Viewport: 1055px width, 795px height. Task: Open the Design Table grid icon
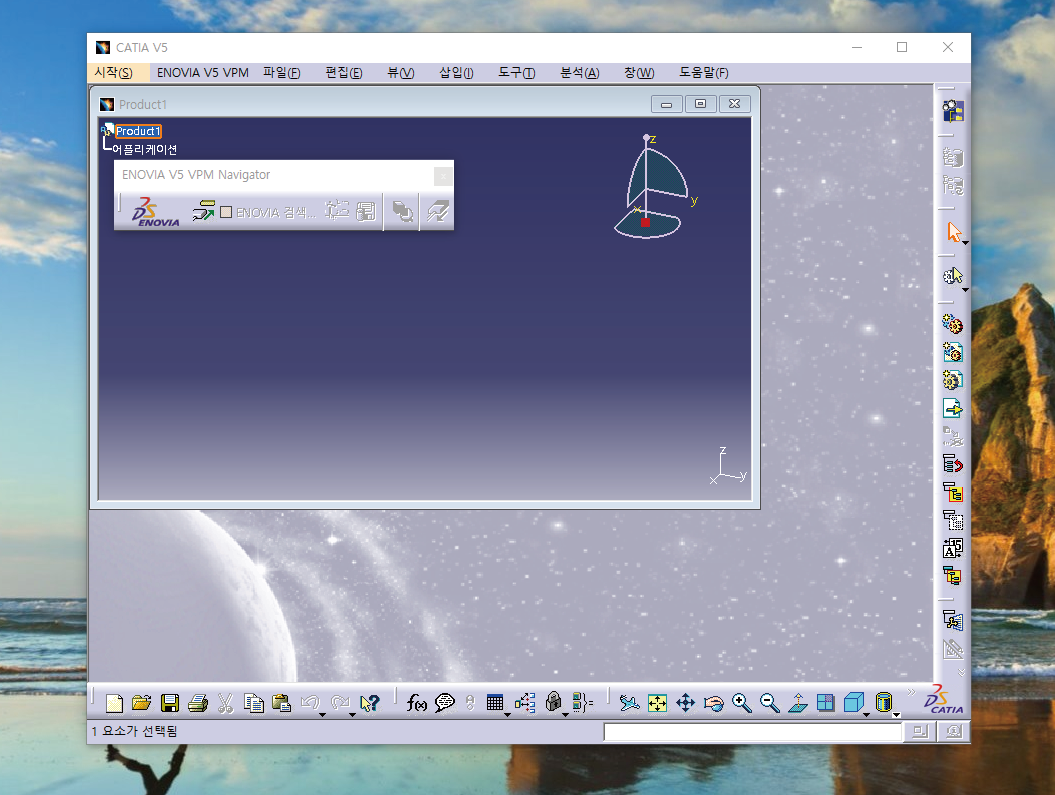tap(495, 704)
